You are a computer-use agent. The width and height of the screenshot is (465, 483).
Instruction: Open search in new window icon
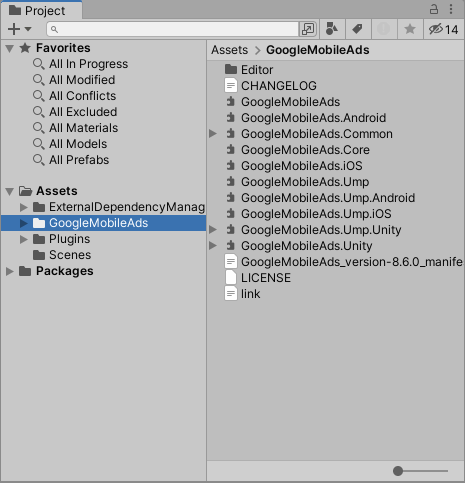tap(308, 29)
